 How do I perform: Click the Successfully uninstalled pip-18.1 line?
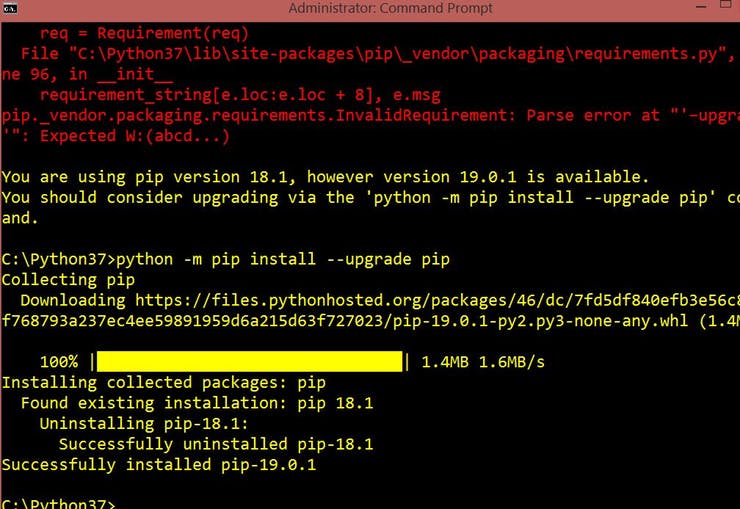(216, 444)
